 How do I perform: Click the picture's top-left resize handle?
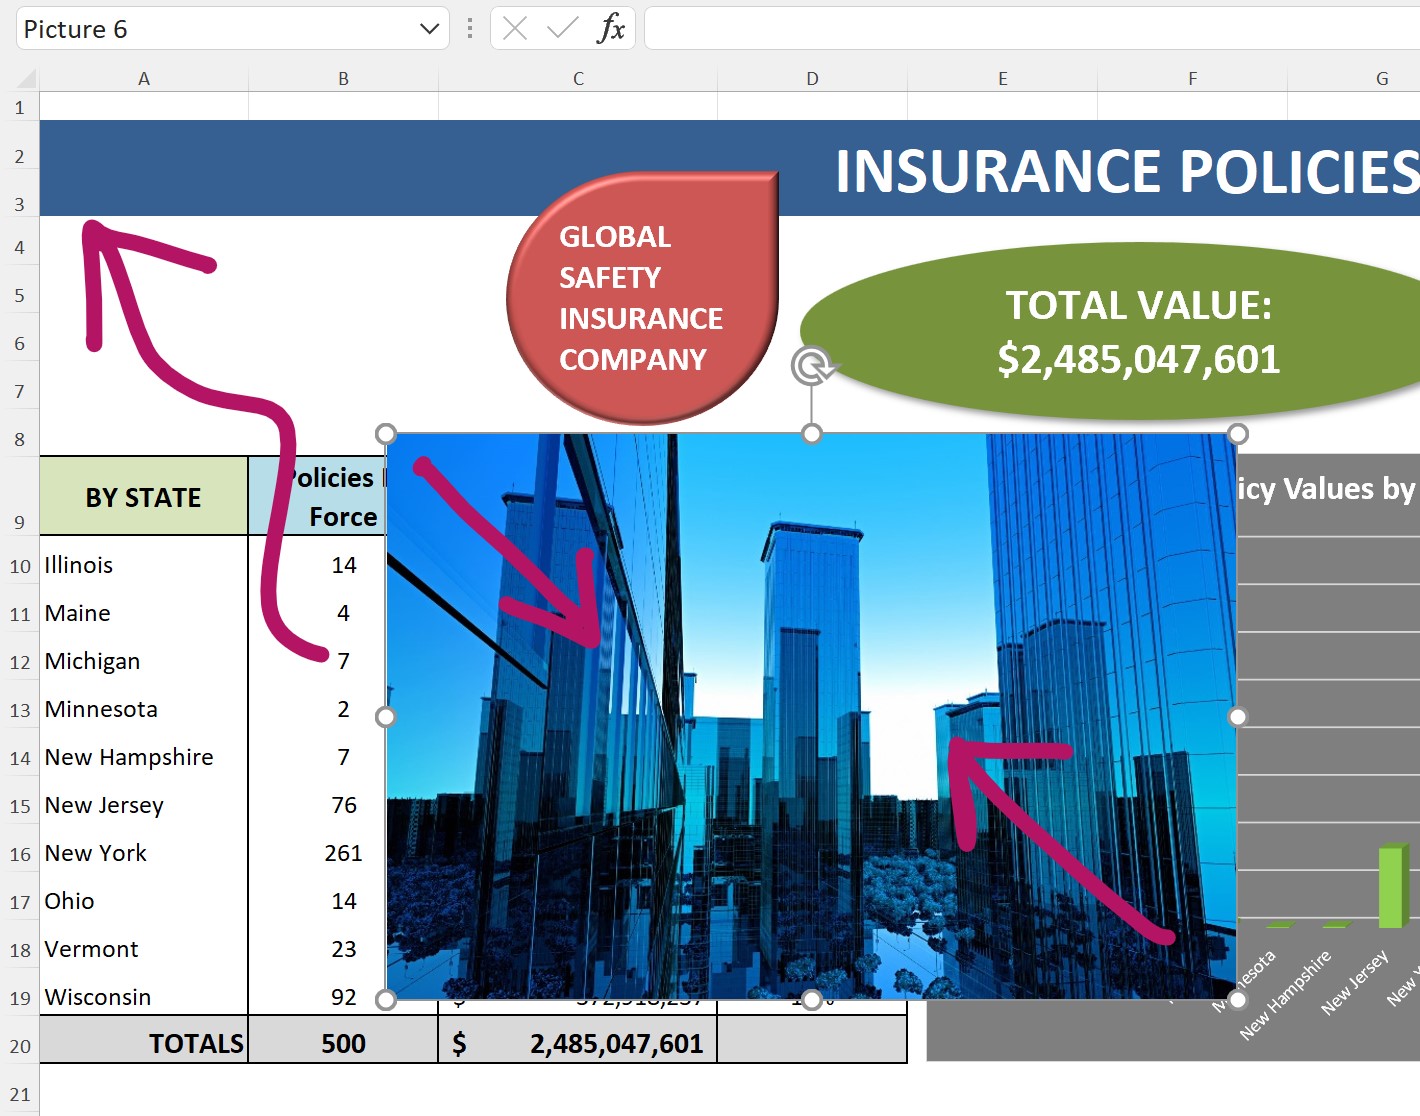click(386, 434)
